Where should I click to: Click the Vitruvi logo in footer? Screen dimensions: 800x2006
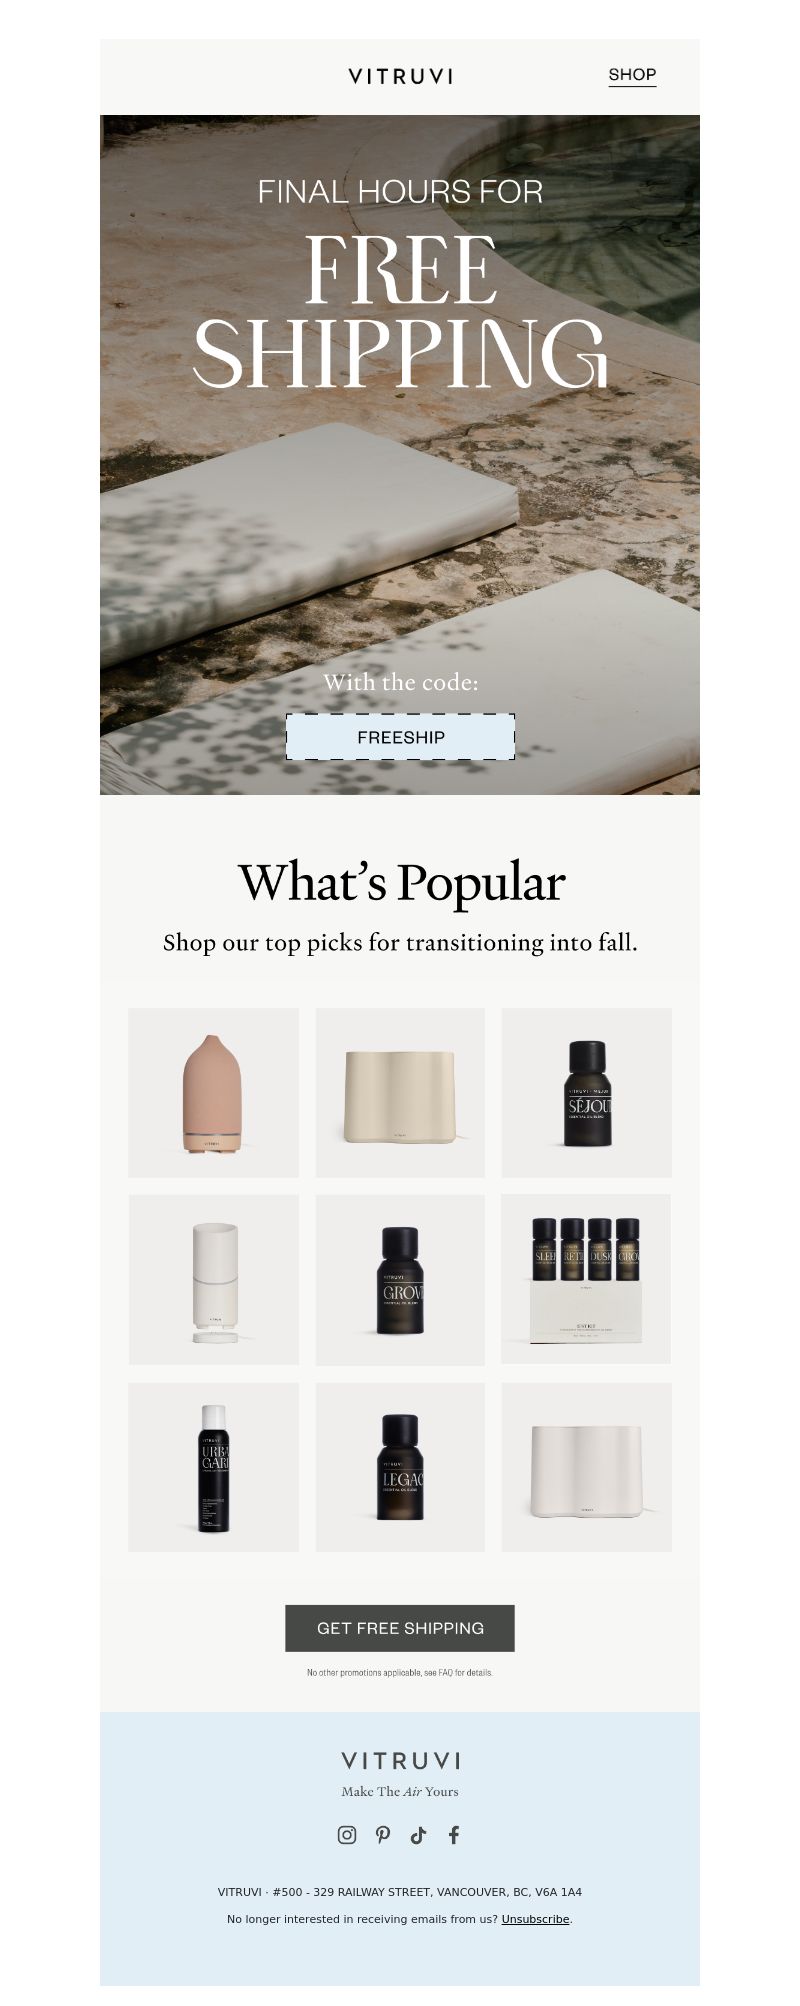400,1760
